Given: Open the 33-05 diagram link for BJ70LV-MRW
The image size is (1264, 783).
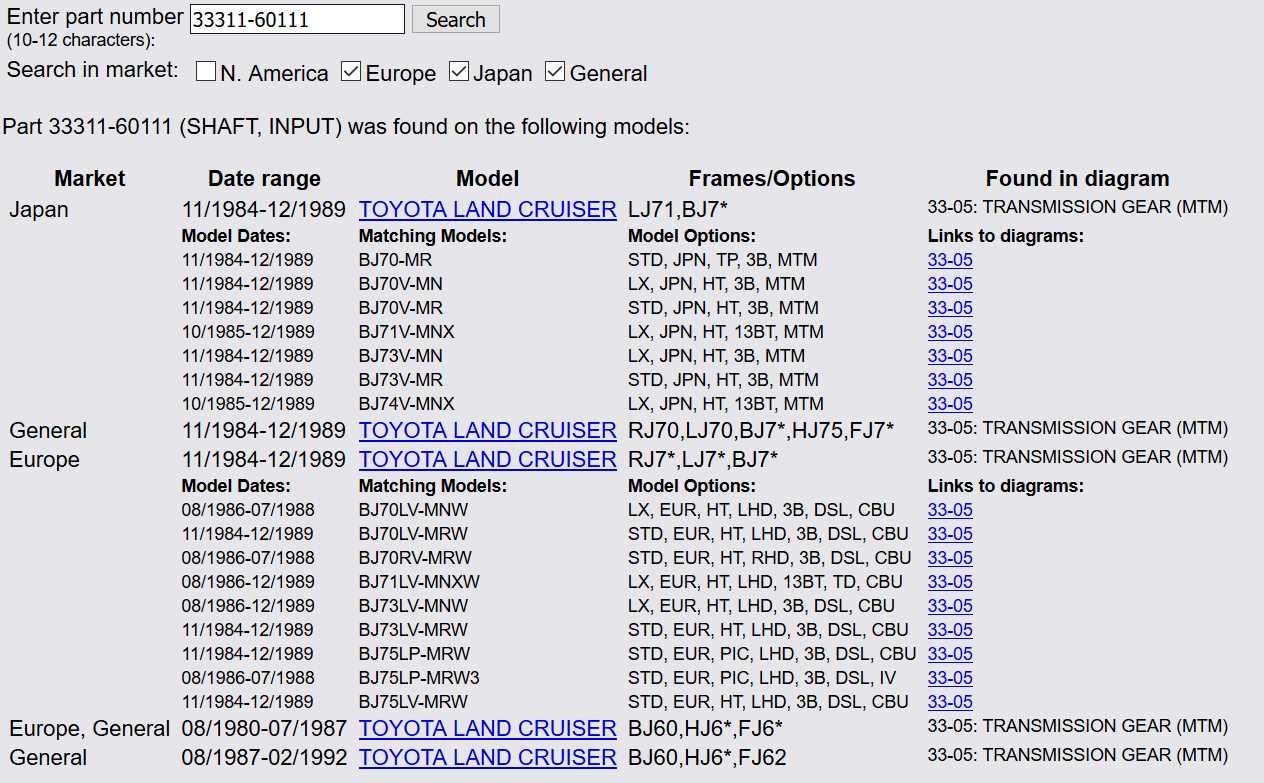Looking at the screenshot, I should 950,534.
